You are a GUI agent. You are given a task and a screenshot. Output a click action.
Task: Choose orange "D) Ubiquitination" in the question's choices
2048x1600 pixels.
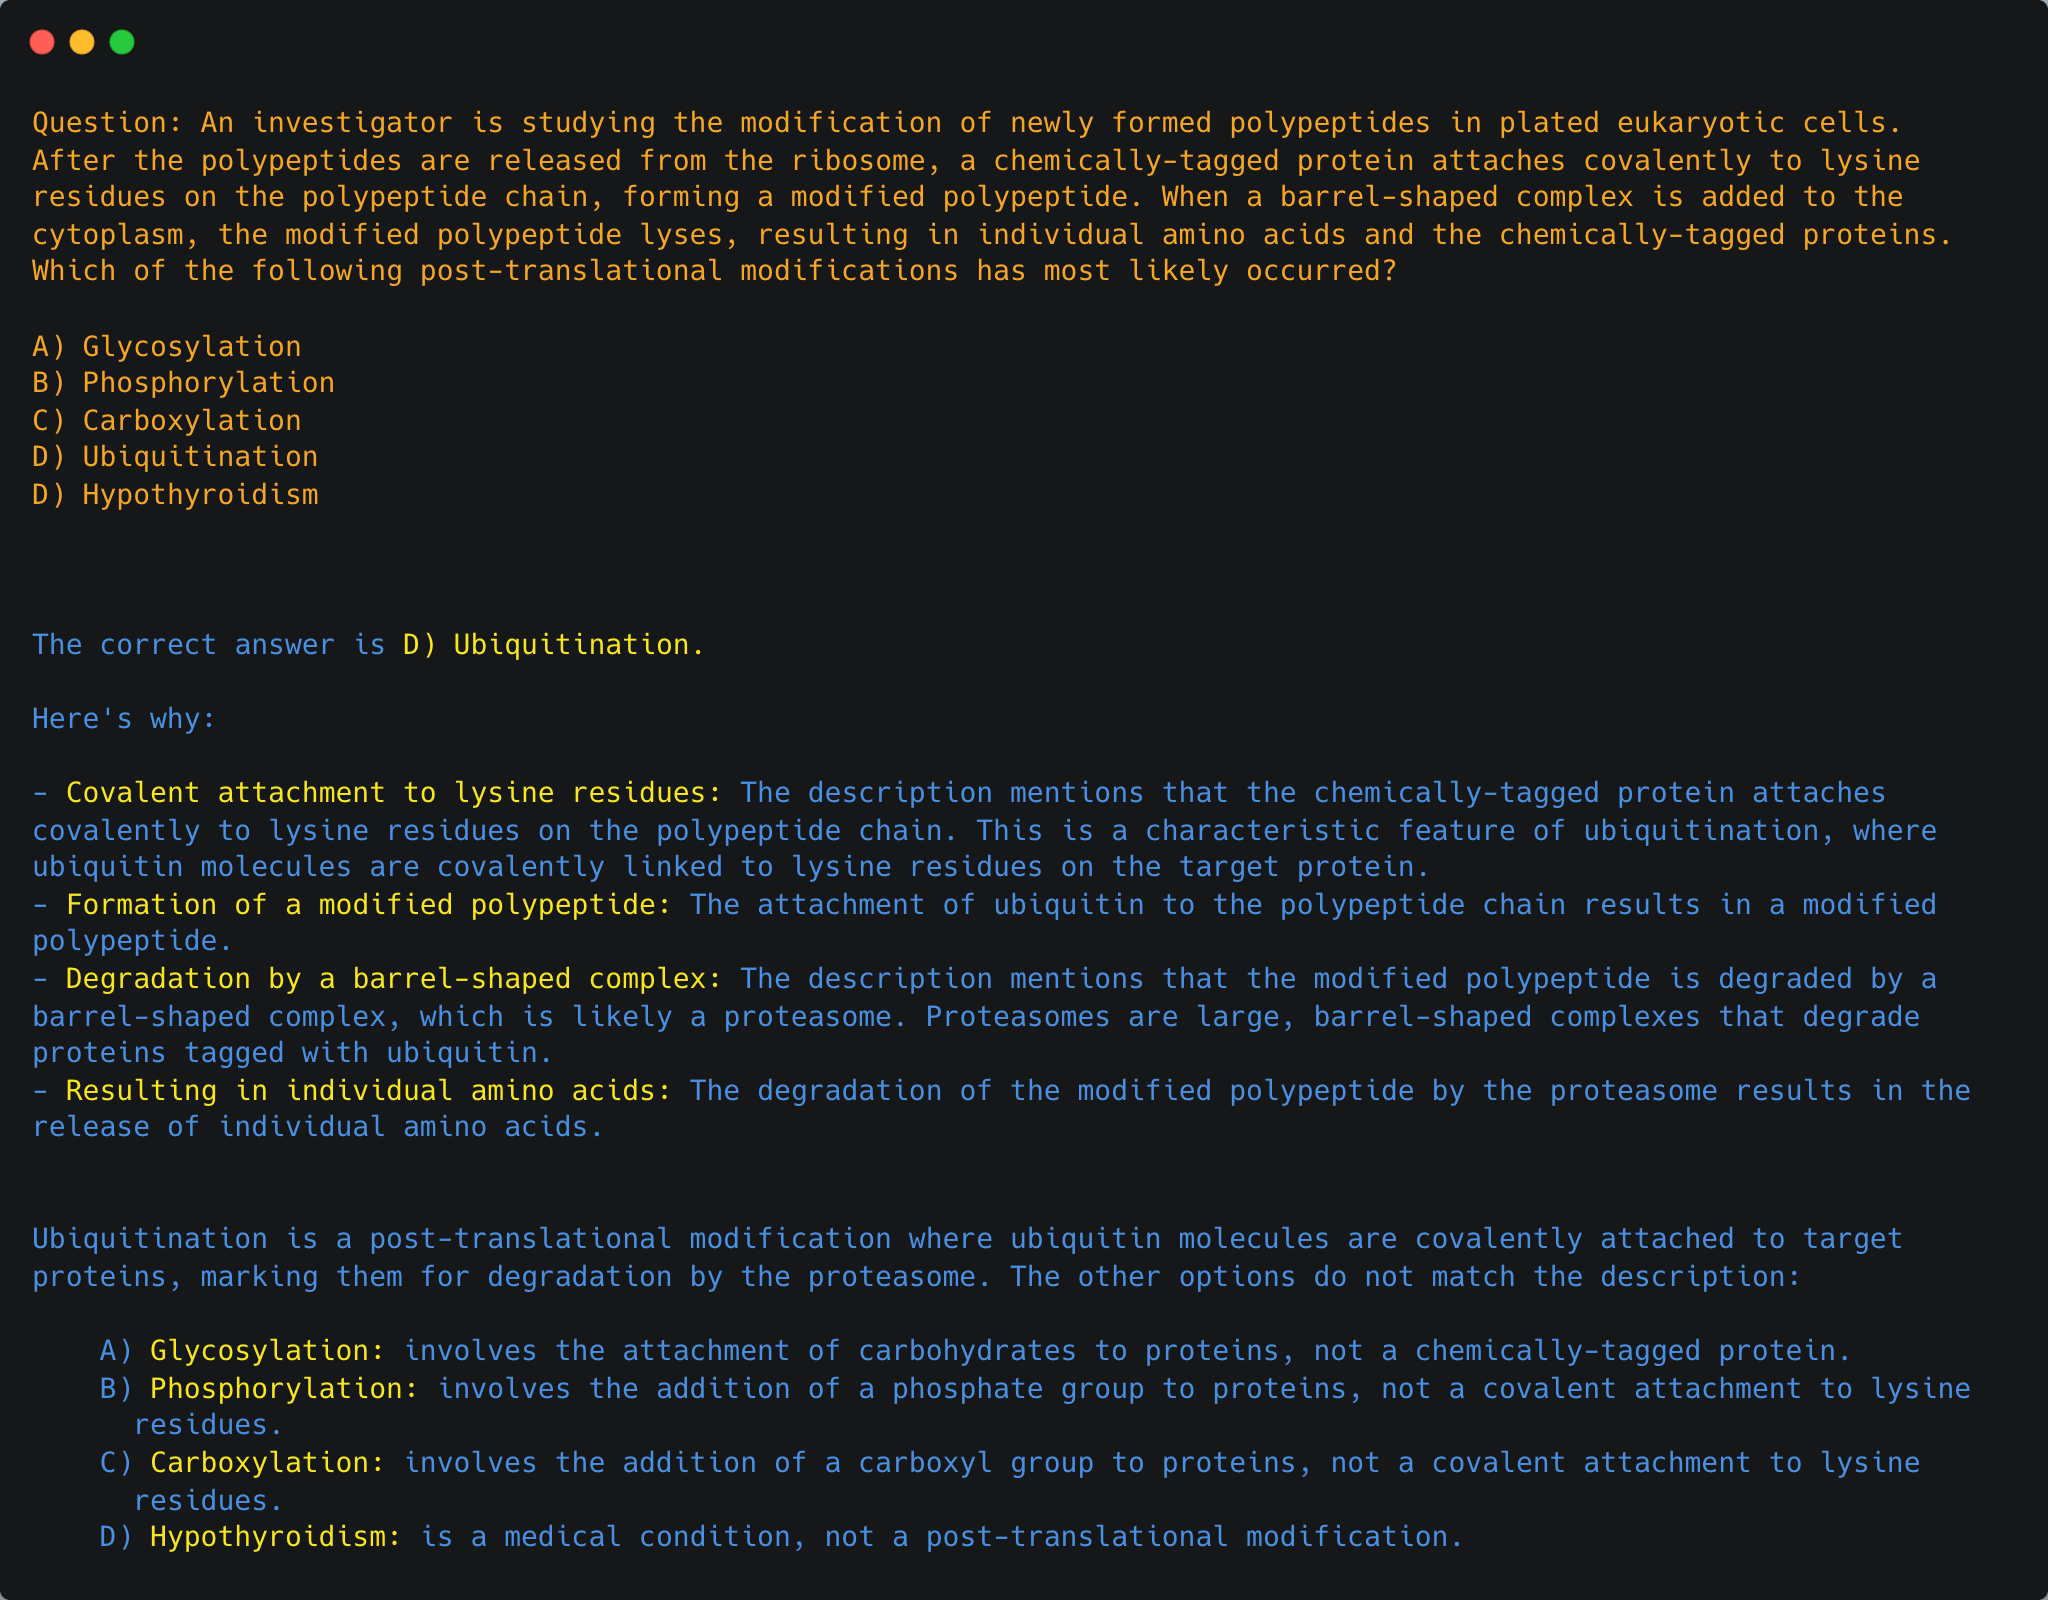tap(175, 457)
